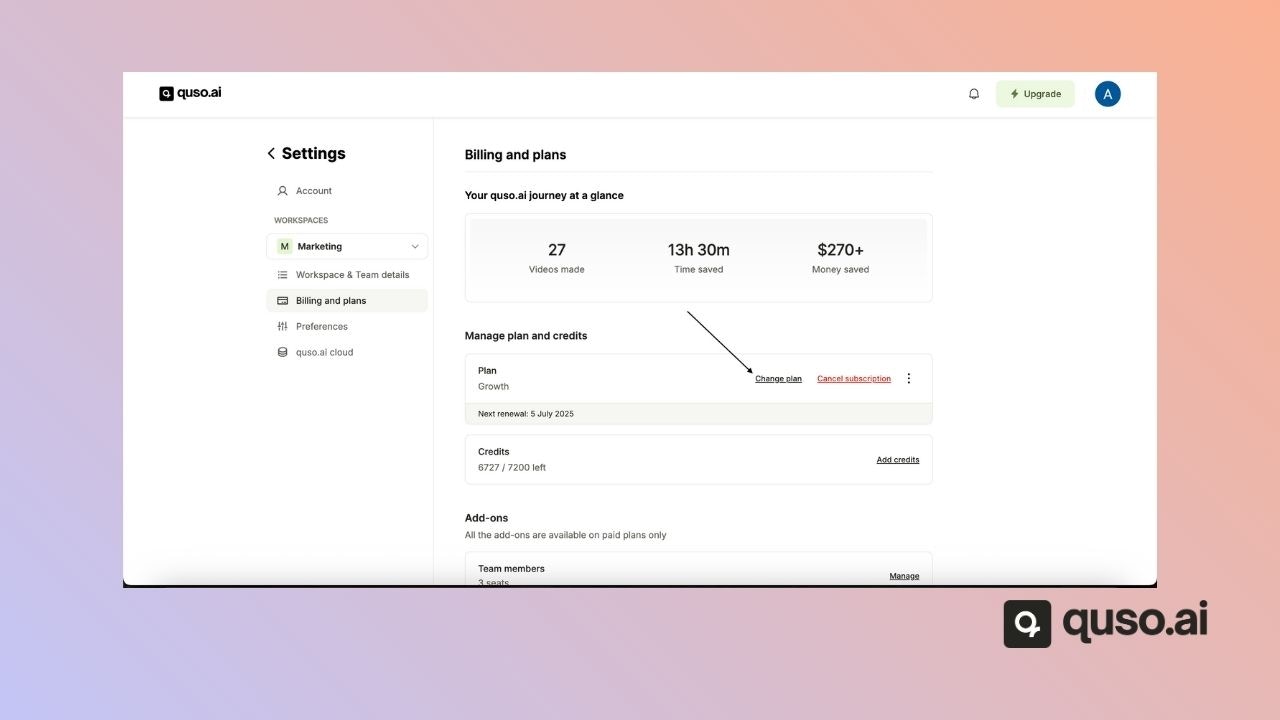Click the 27 Videos made stat
The width and height of the screenshot is (1280, 720).
[x=557, y=257]
